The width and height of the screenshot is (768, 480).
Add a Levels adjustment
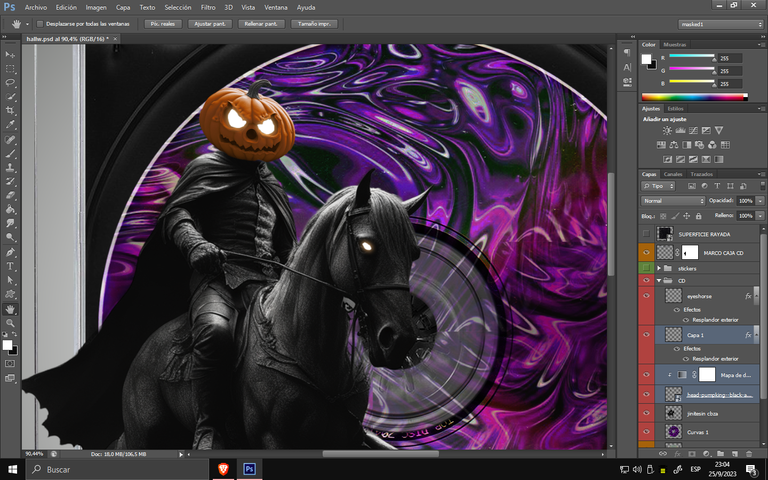tap(680, 130)
